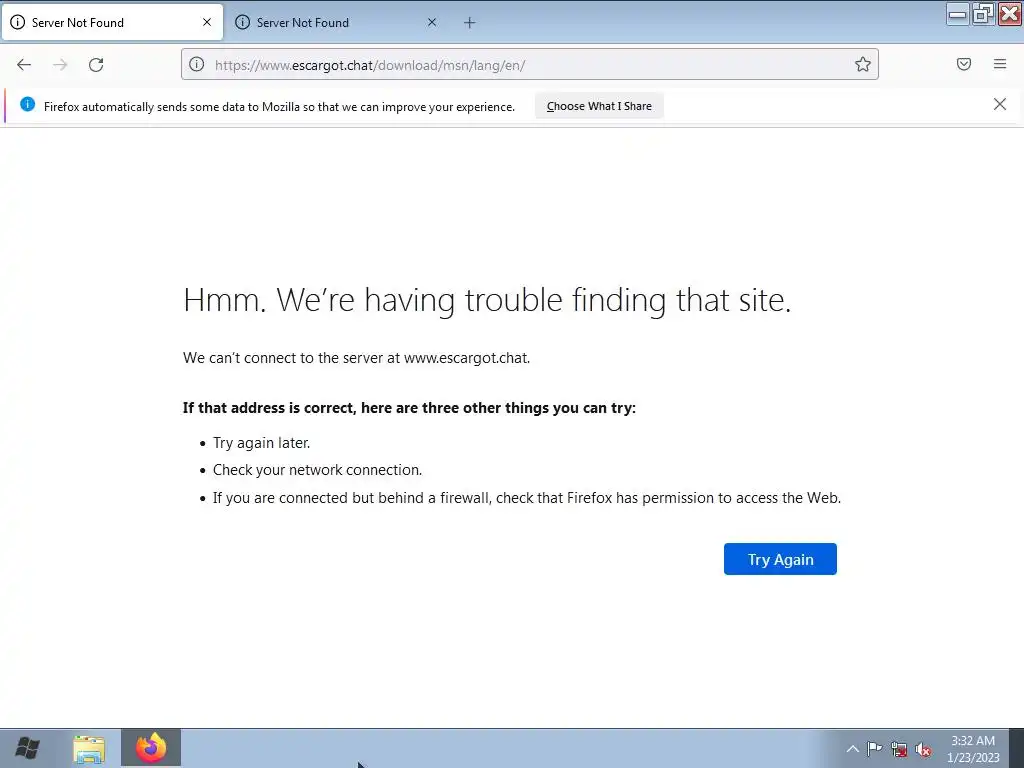Viewport: 1024px width, 768px height.
Task: Restore down the Firefox window
Action: (982, 14)
